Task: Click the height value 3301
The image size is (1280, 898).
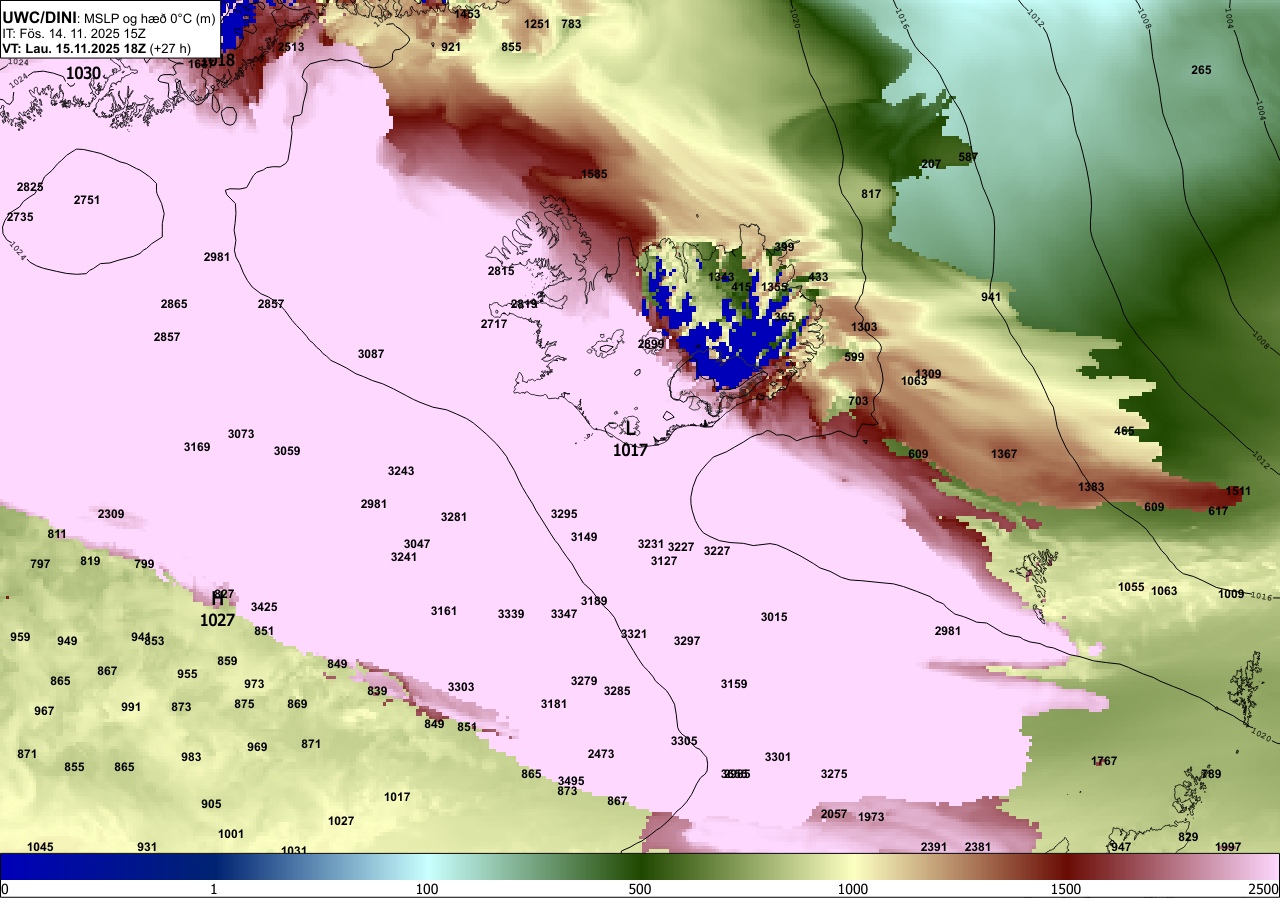Action: click(x=778, y=757)
